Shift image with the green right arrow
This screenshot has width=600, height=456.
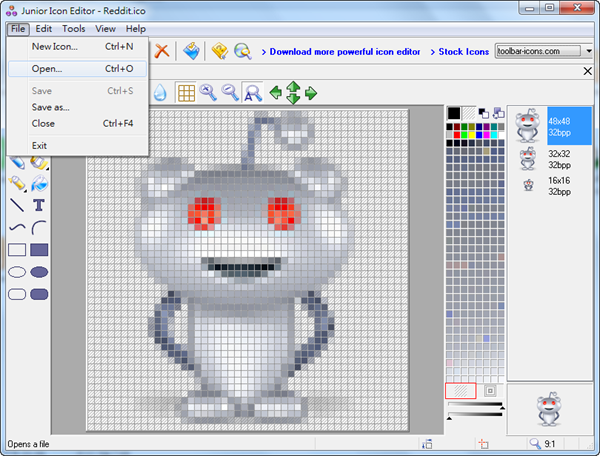[310, 93]
